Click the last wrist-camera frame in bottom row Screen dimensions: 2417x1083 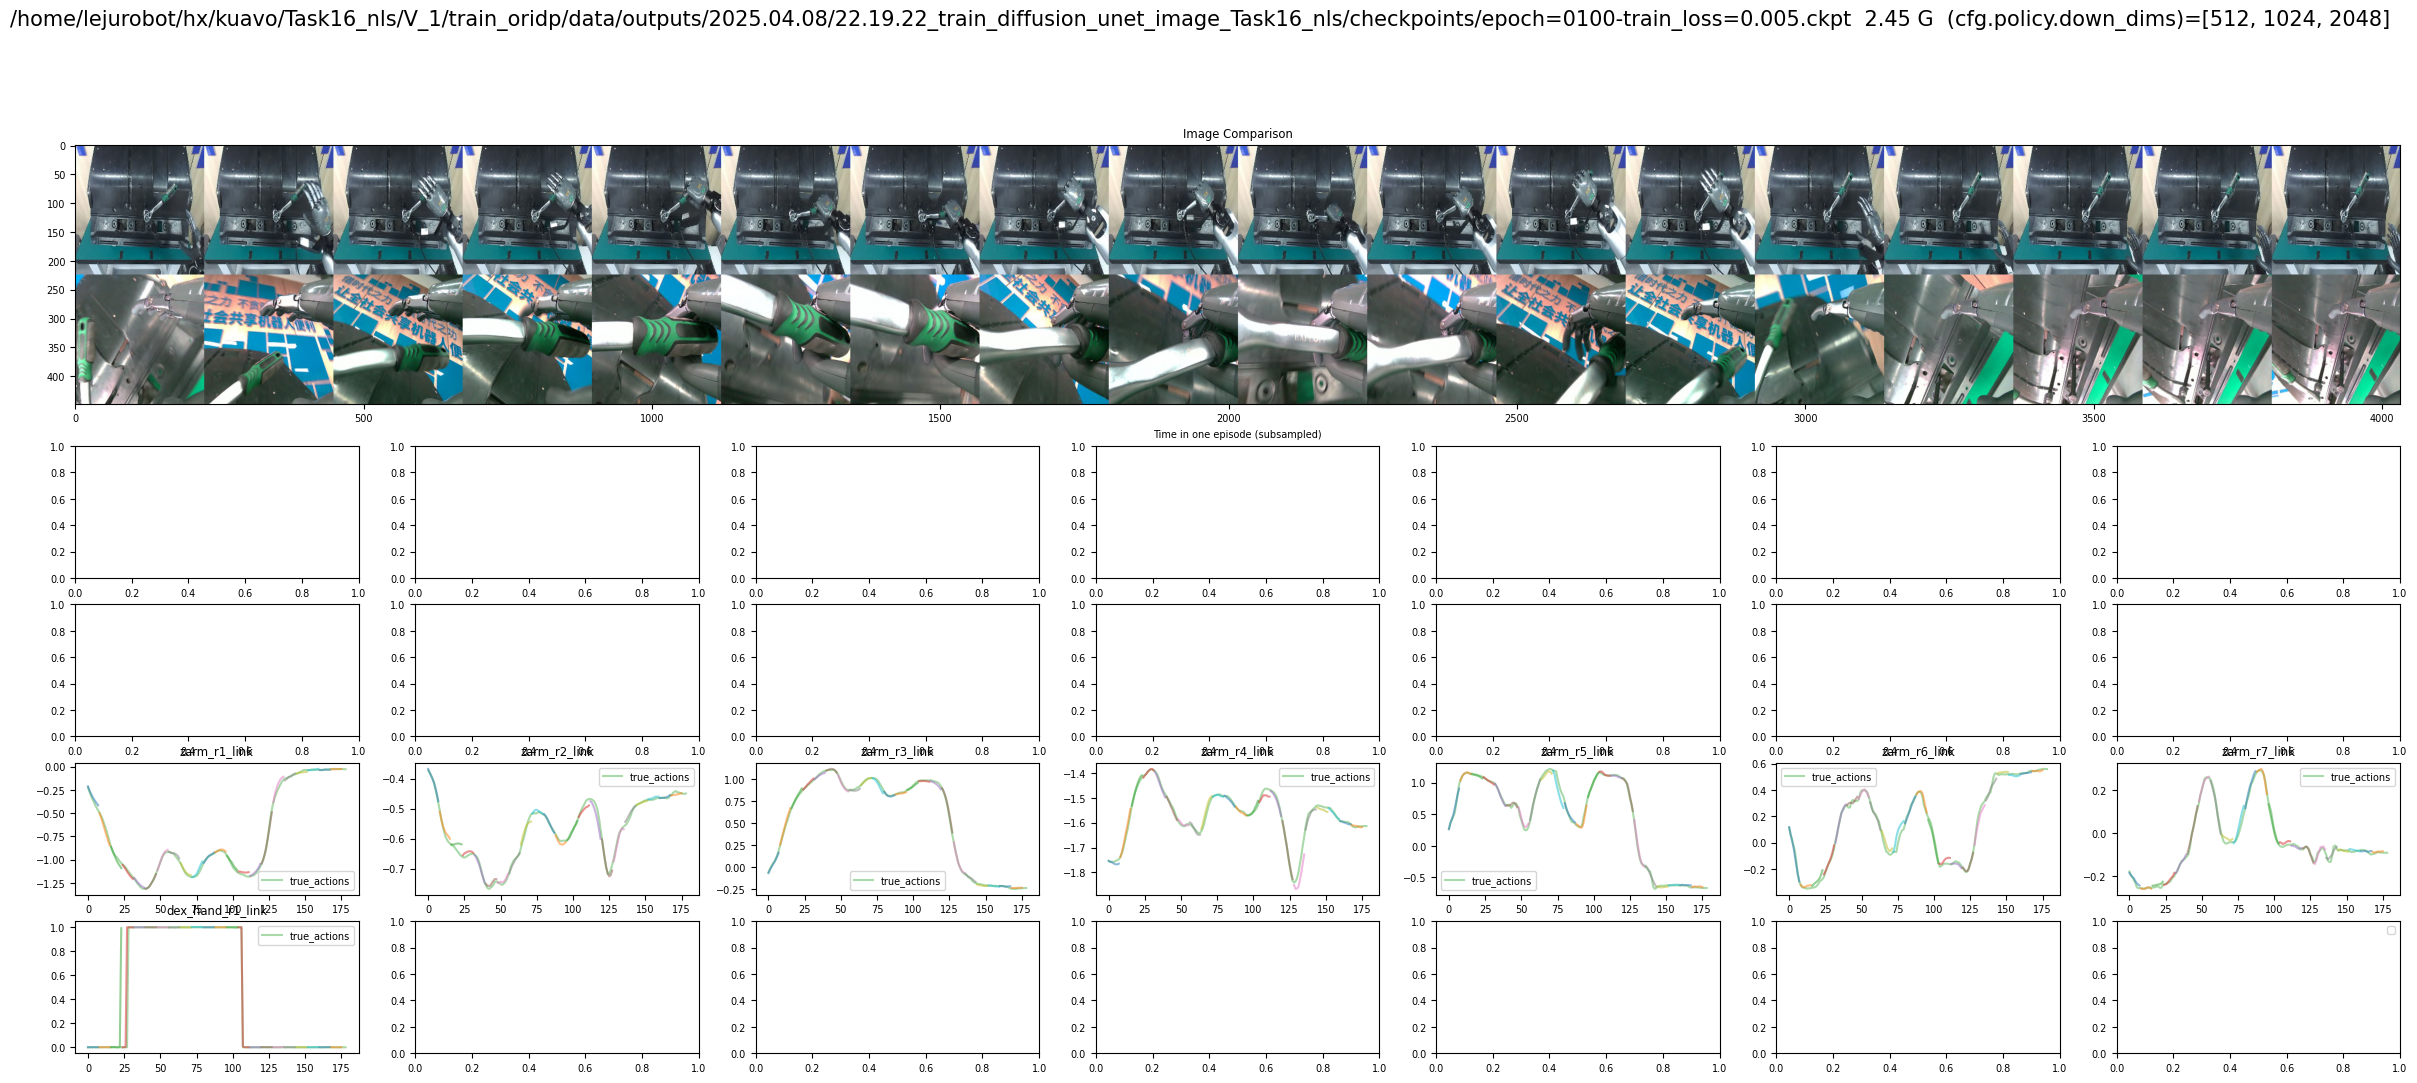(x=2335, y=339)
